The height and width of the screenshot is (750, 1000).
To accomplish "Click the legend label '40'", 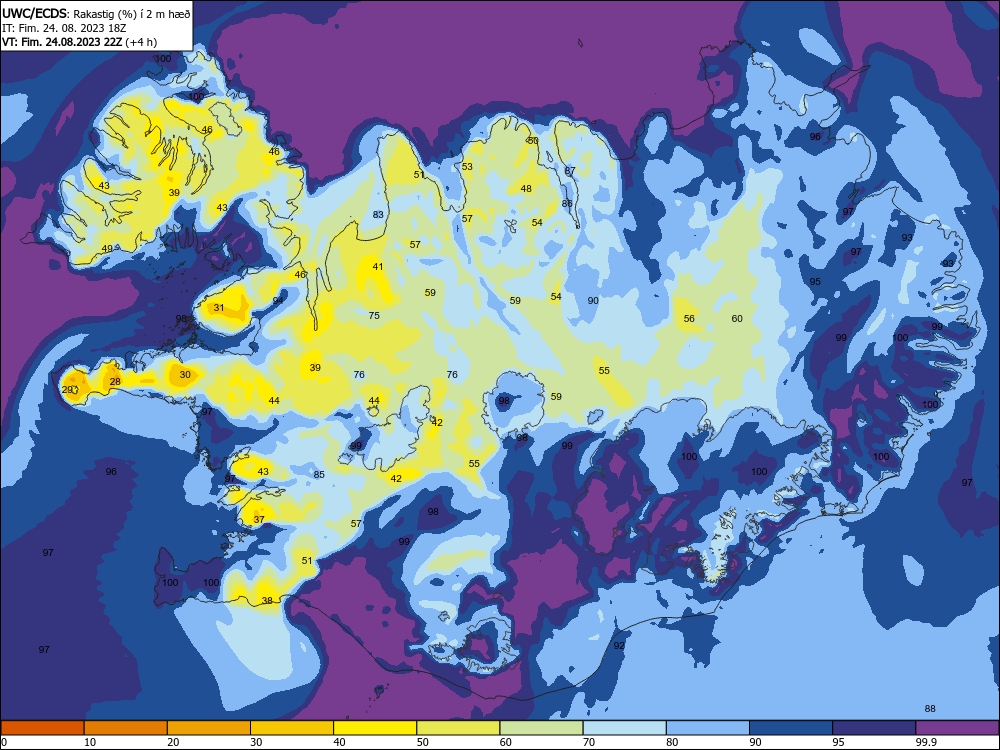I will pos(339,742).
